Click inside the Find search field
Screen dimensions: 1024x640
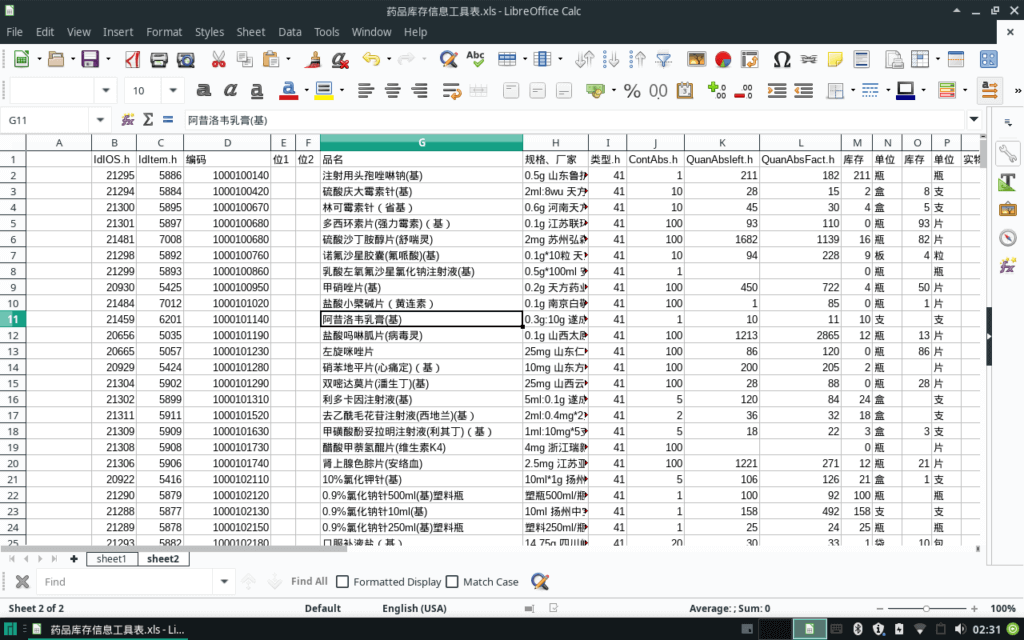120,581
